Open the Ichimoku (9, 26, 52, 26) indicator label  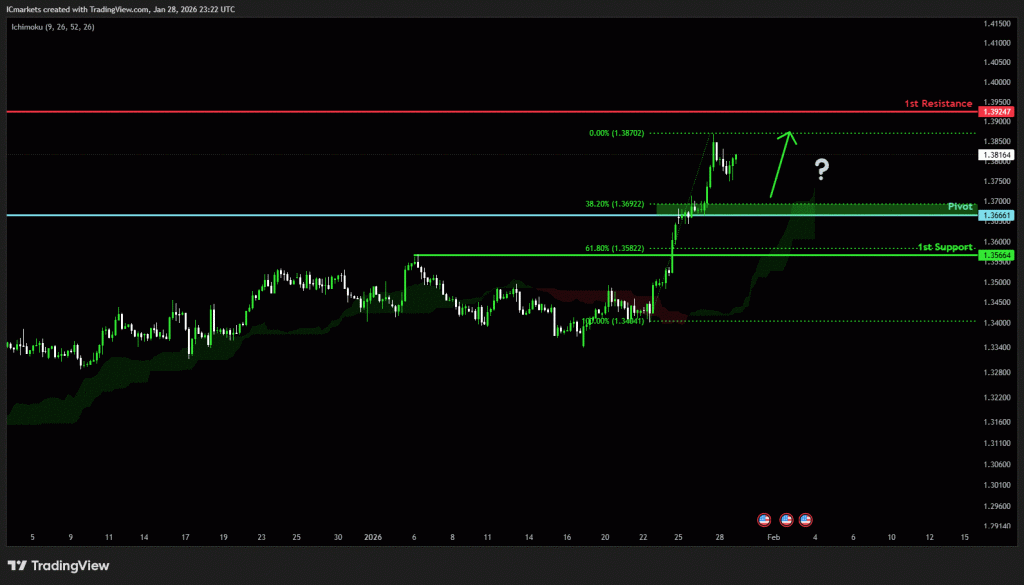(51, 25)
